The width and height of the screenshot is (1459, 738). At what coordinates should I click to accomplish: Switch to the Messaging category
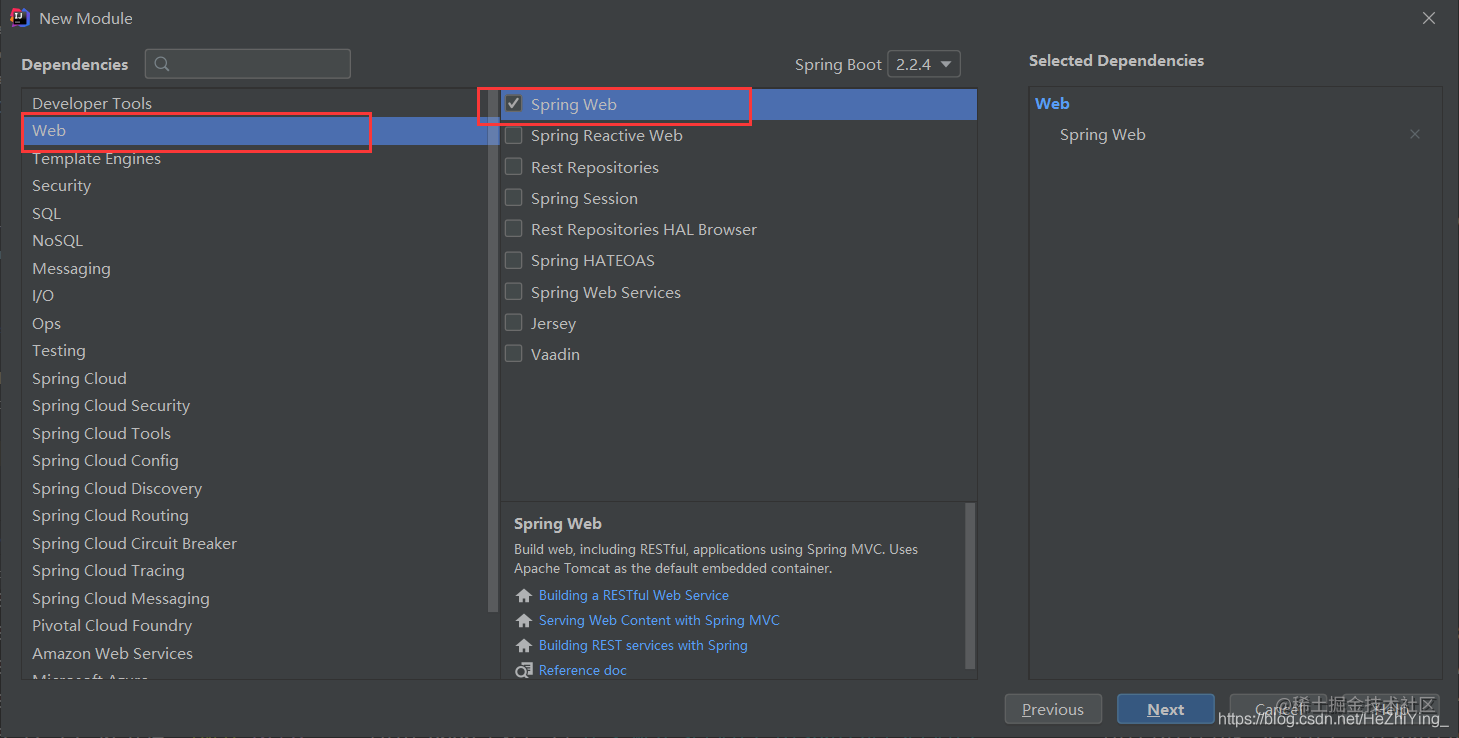71,268
